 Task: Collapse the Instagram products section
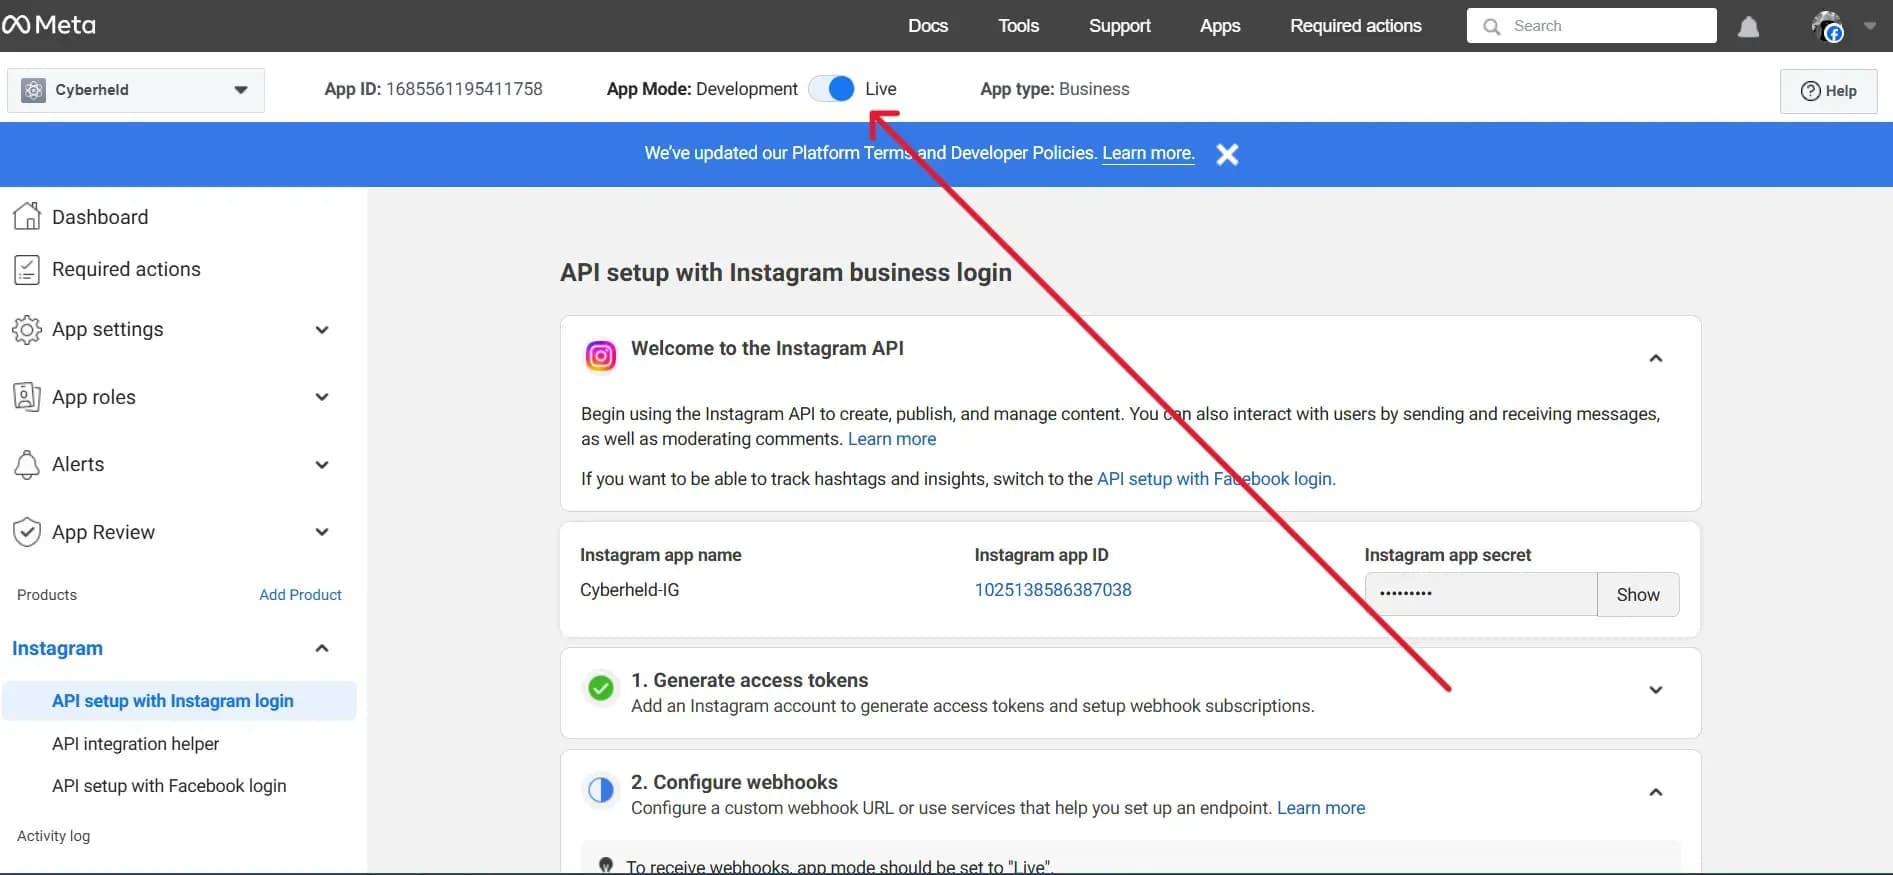pos(321,648)
